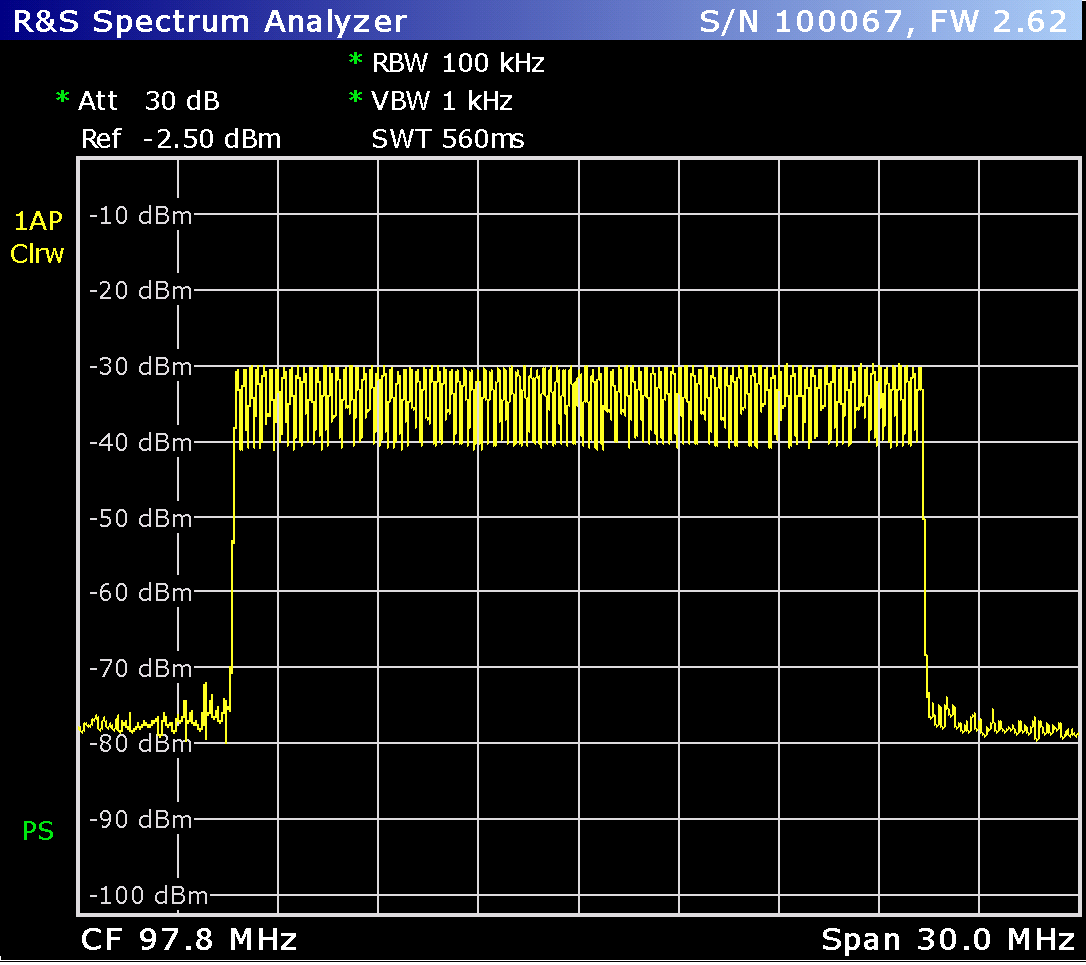
Task: Click the -100 dBm axis label
Action: [x=149, y=896]
